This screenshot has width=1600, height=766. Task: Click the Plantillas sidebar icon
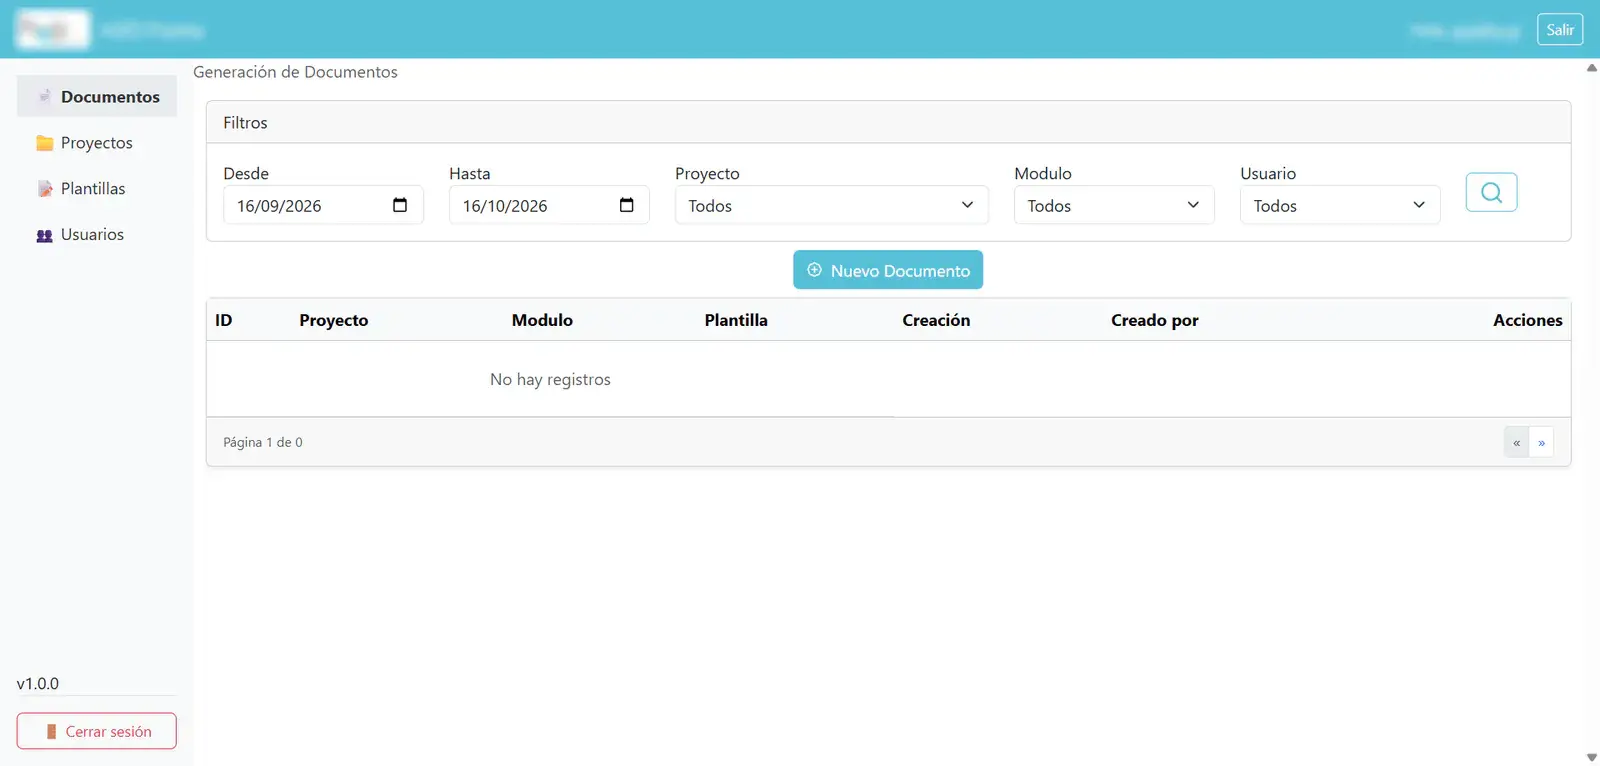pyautogui.click(x=44, y=189)
